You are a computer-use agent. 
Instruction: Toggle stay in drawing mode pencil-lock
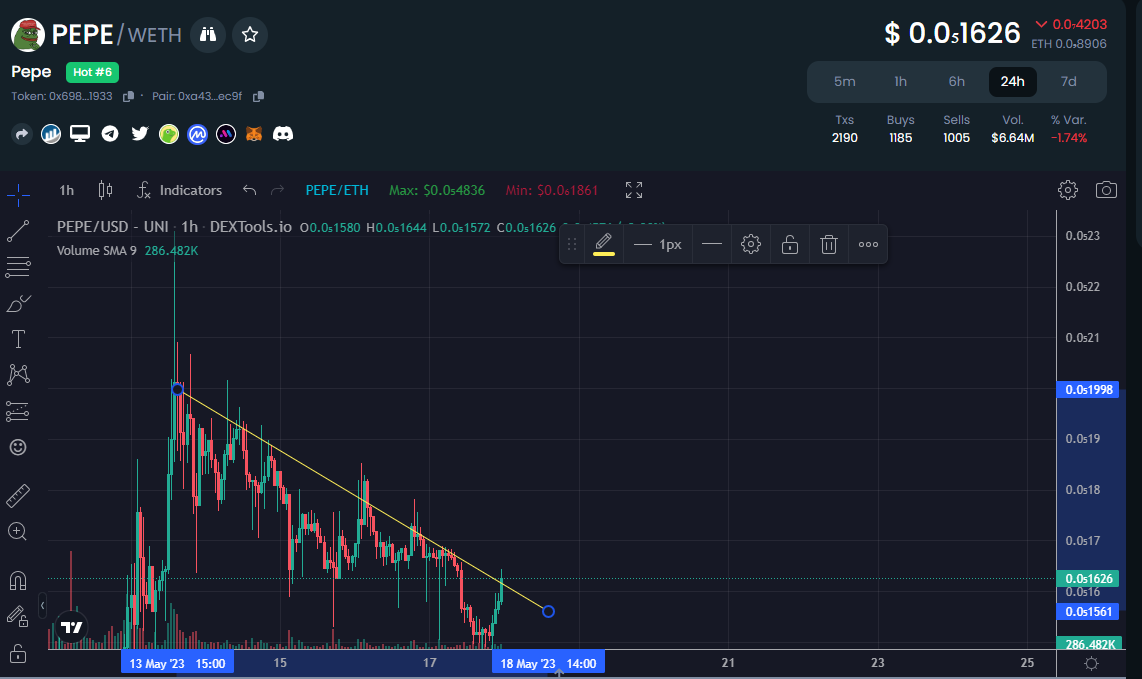(x=18, y=617)
